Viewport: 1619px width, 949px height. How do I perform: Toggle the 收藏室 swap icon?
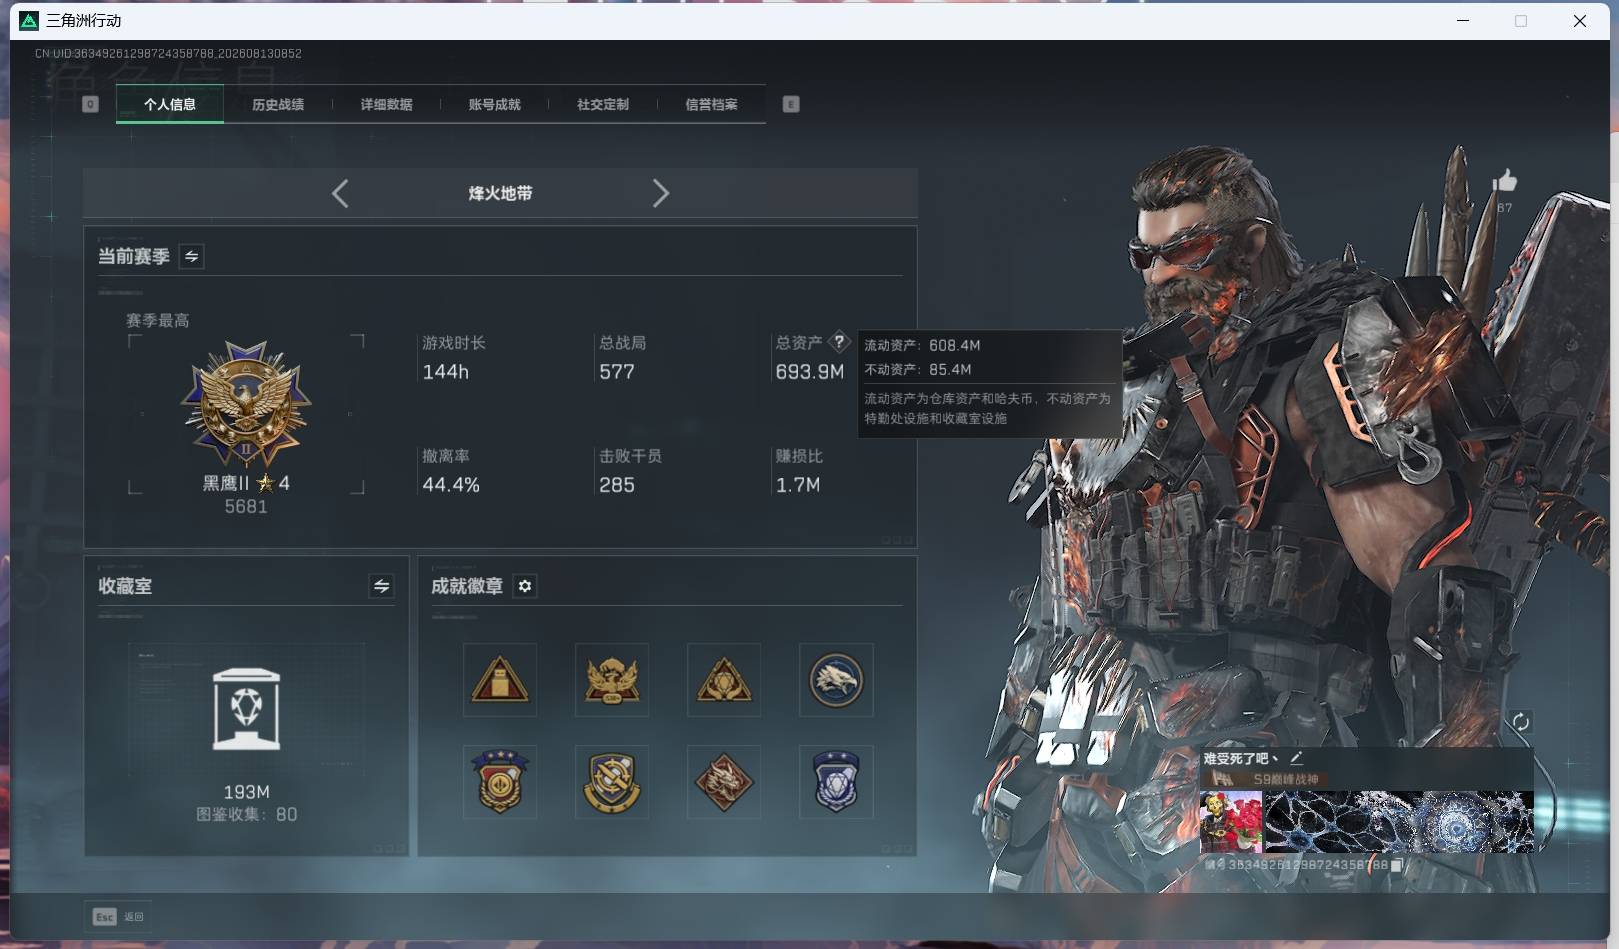pyautogui.click(x=381, y=586)
